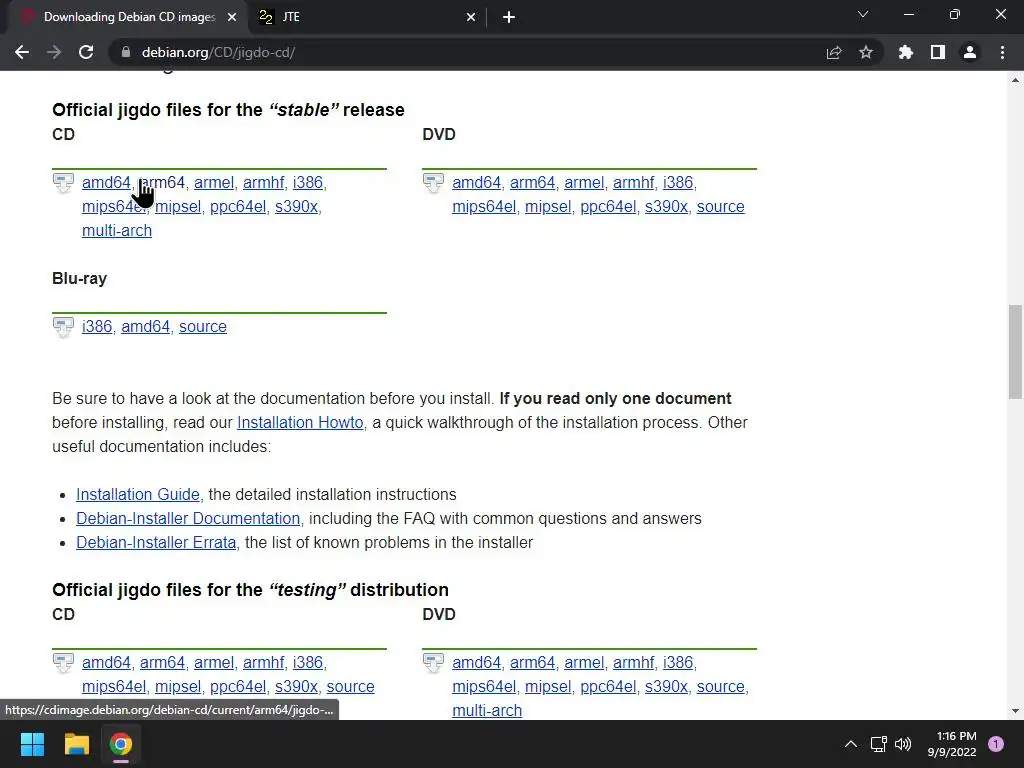
Task: Open a new browser tab
Action: click(x=509, y=18)
